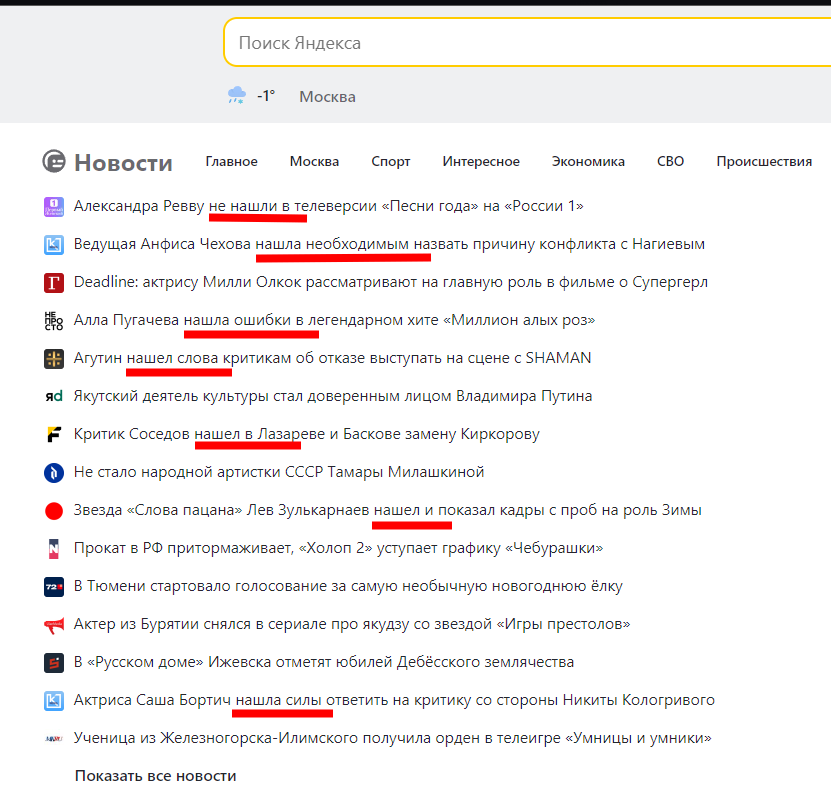Image resolution: width=831 pixels, height=806 pixels.
Task: Switch to the Спорт news tab
Action: pos(391,161)
